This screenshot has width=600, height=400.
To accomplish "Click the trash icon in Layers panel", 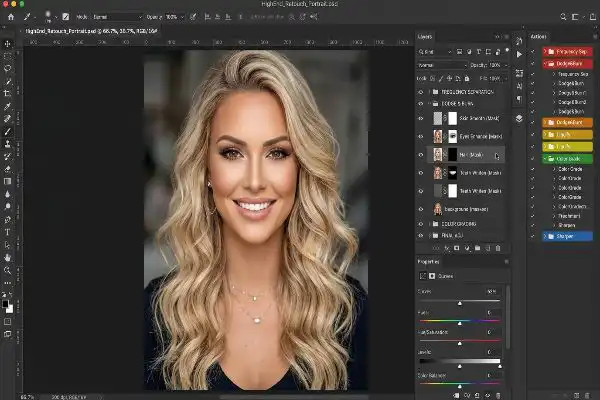I will 498,248.
